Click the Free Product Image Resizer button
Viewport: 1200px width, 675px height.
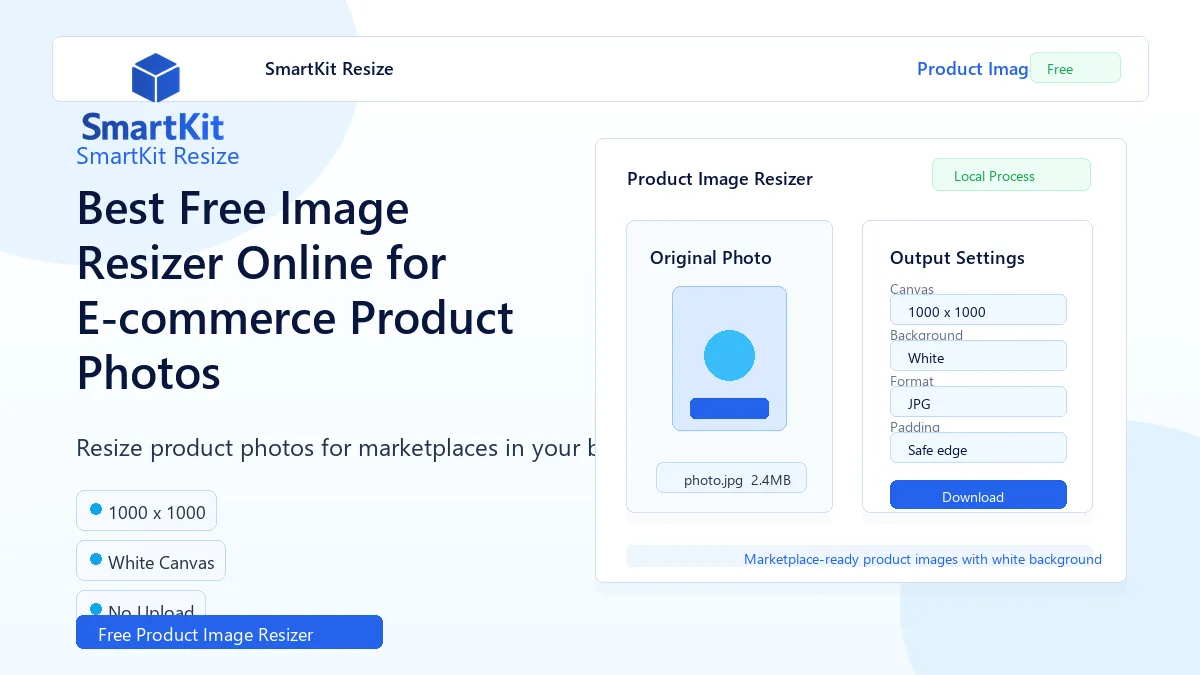[229, 632]
